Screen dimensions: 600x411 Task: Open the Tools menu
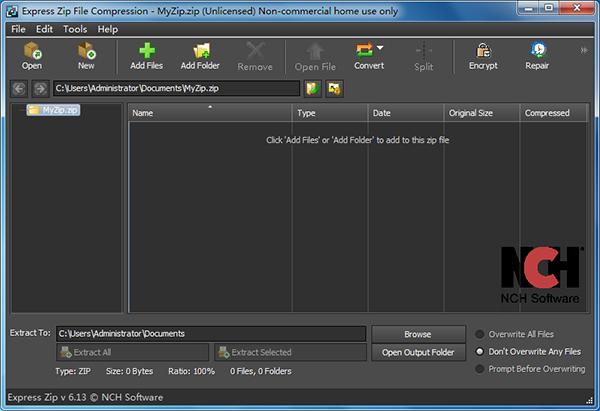[75, 29]
